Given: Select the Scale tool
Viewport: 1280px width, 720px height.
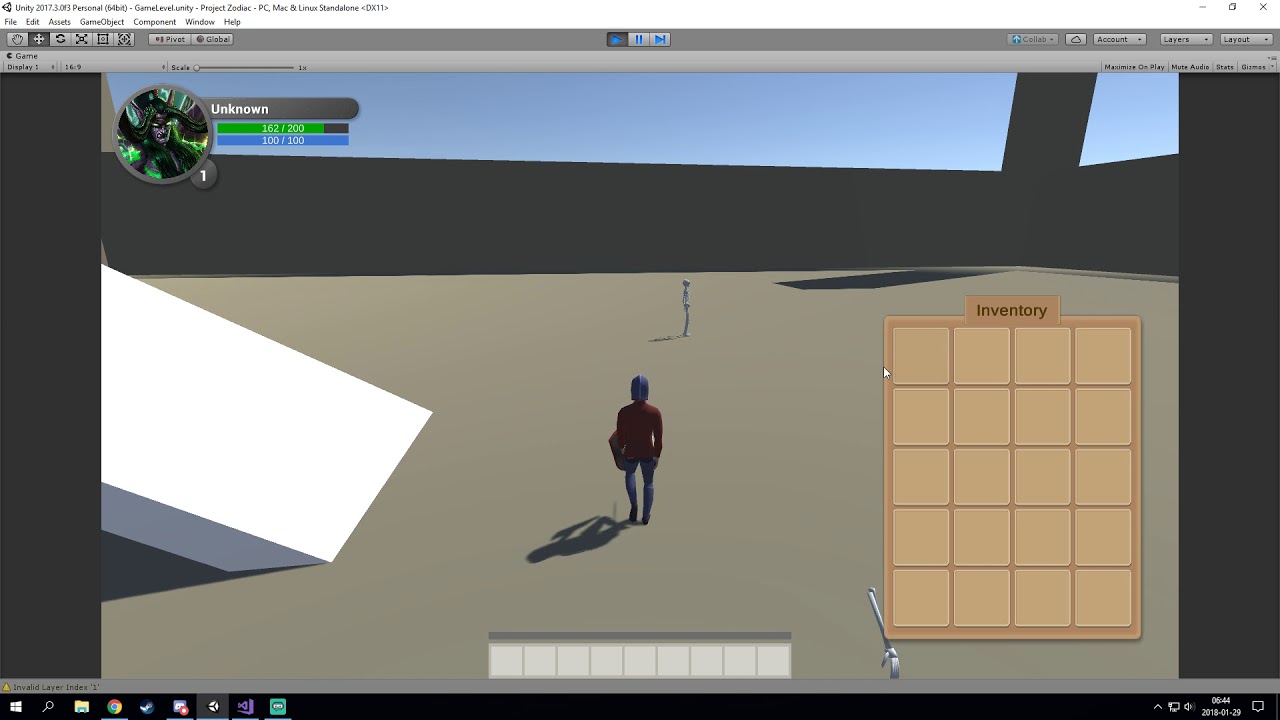Looking at the screenshot, I should [82, 39].
